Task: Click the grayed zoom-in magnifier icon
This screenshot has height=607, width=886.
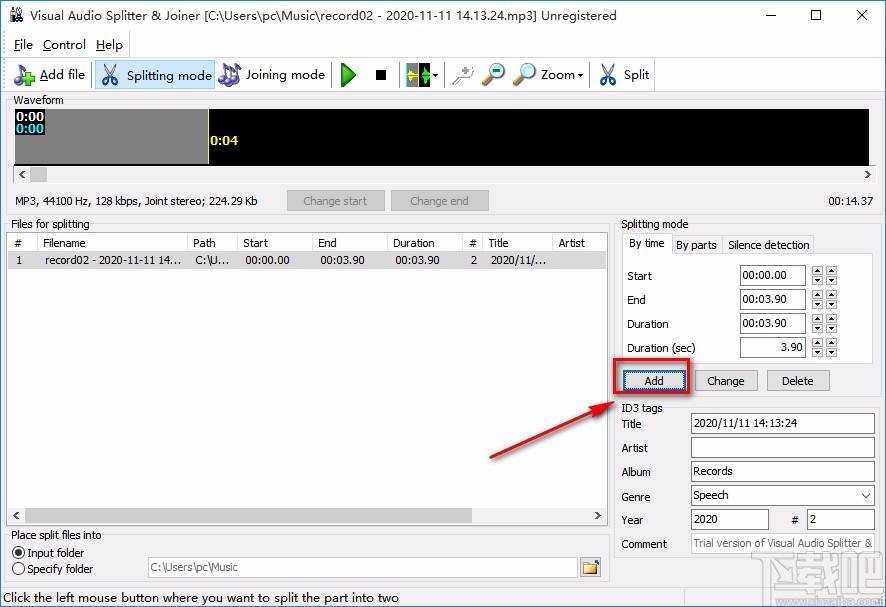Action: (x=463, y=75)
